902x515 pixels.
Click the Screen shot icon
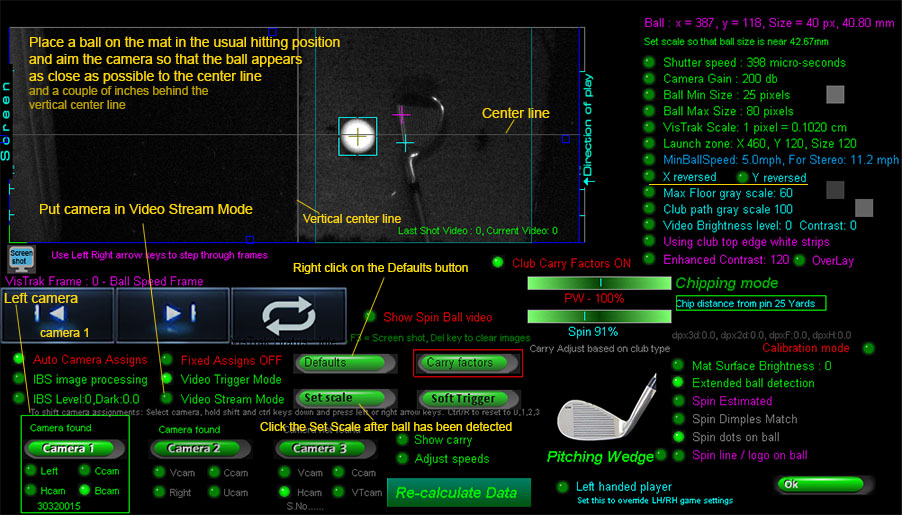(21, 258)
